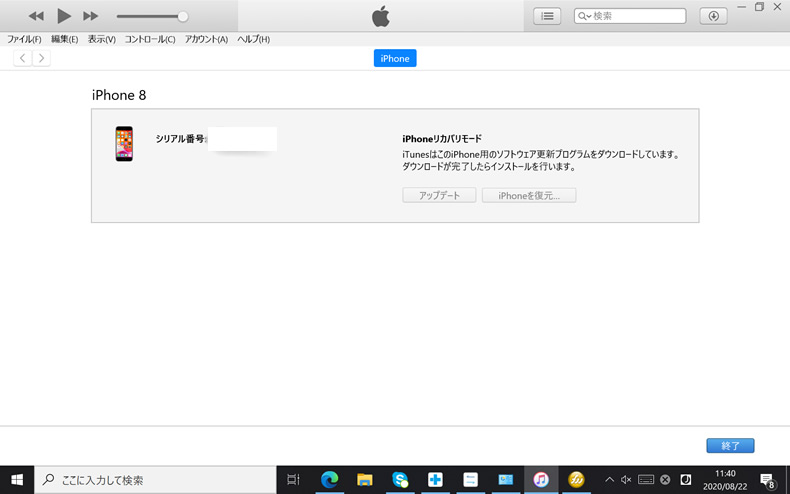
Task: Click the muted speaker tray icon
Action: click(x=626, y=480)
